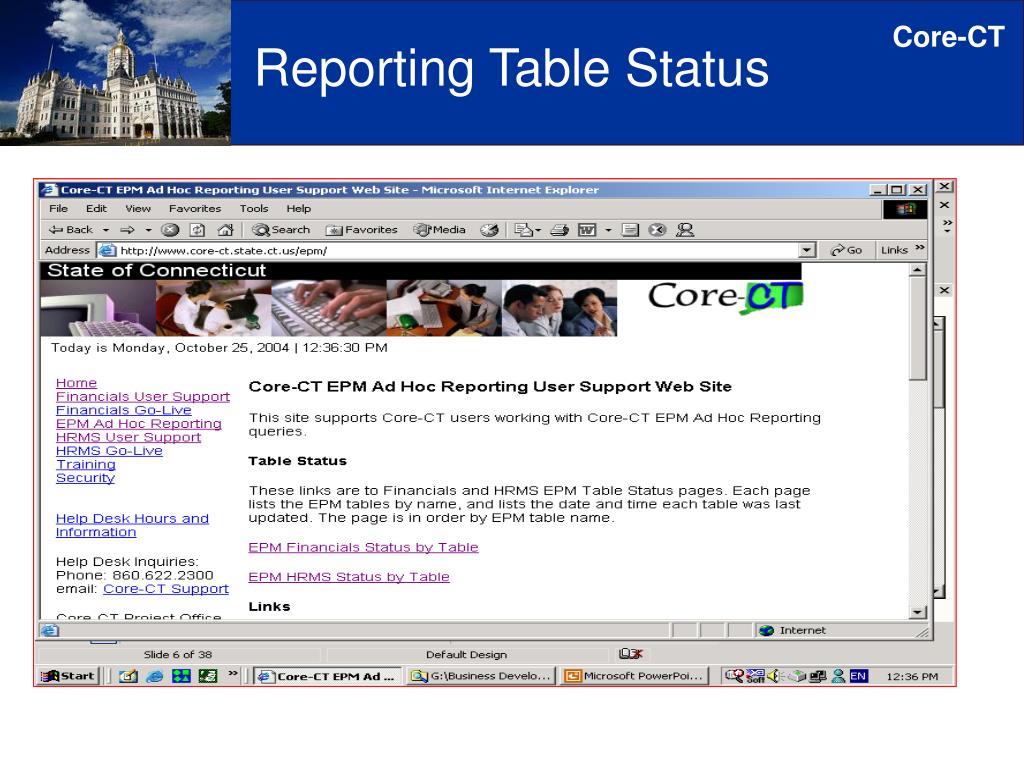Open the Edit menu
The image size is (1024, 768).
click(97, 209)
